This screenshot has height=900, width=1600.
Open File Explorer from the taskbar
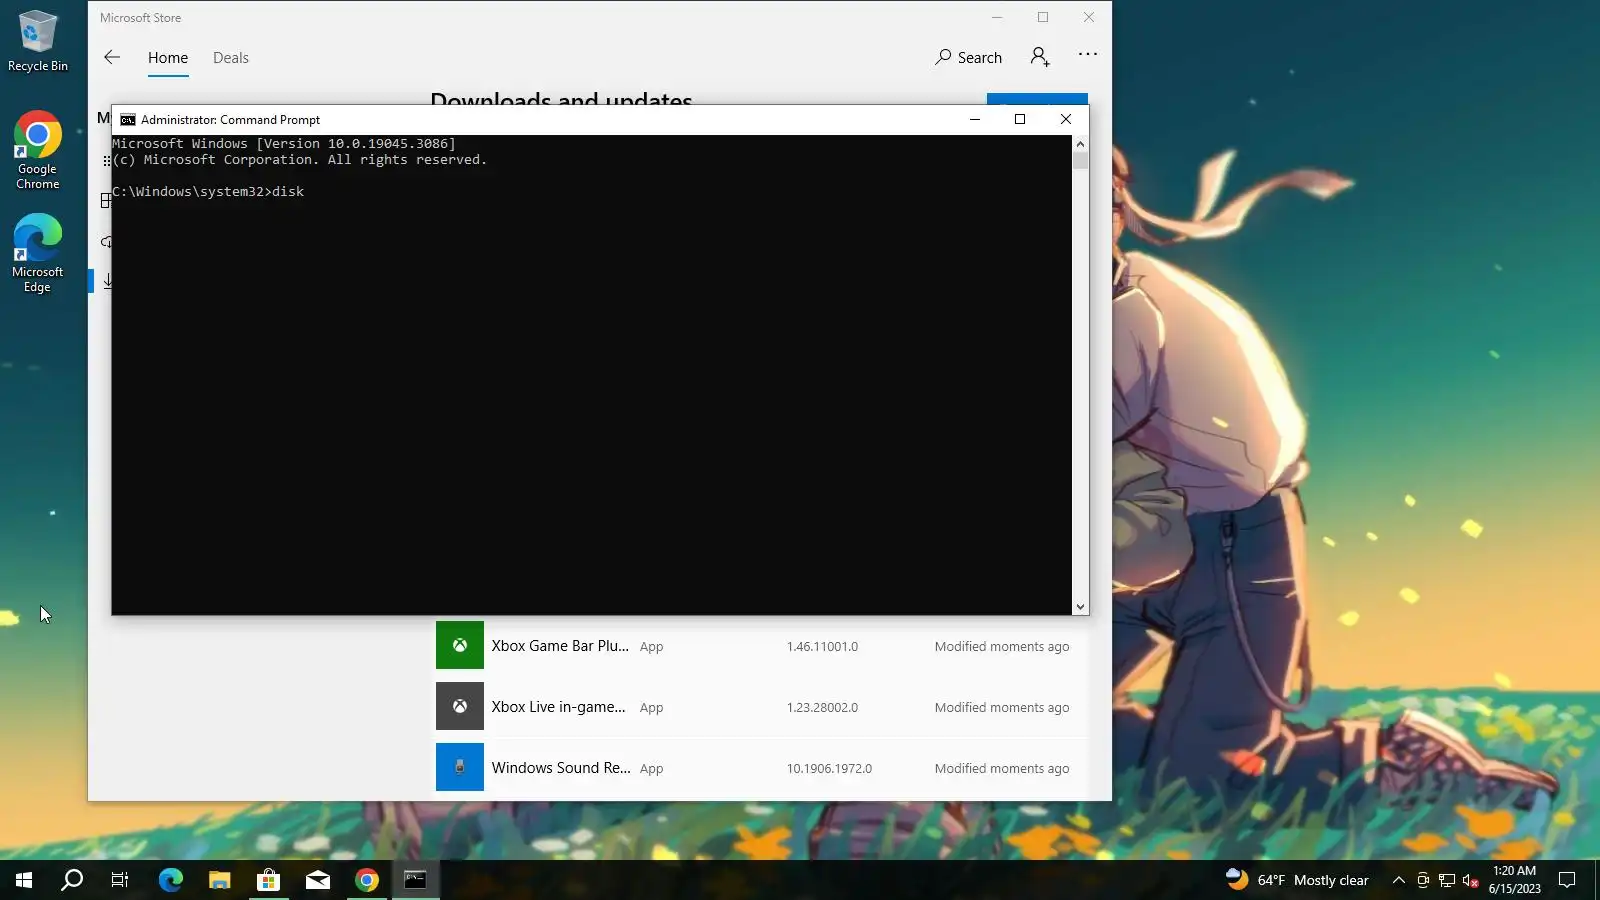pos(220,880)
